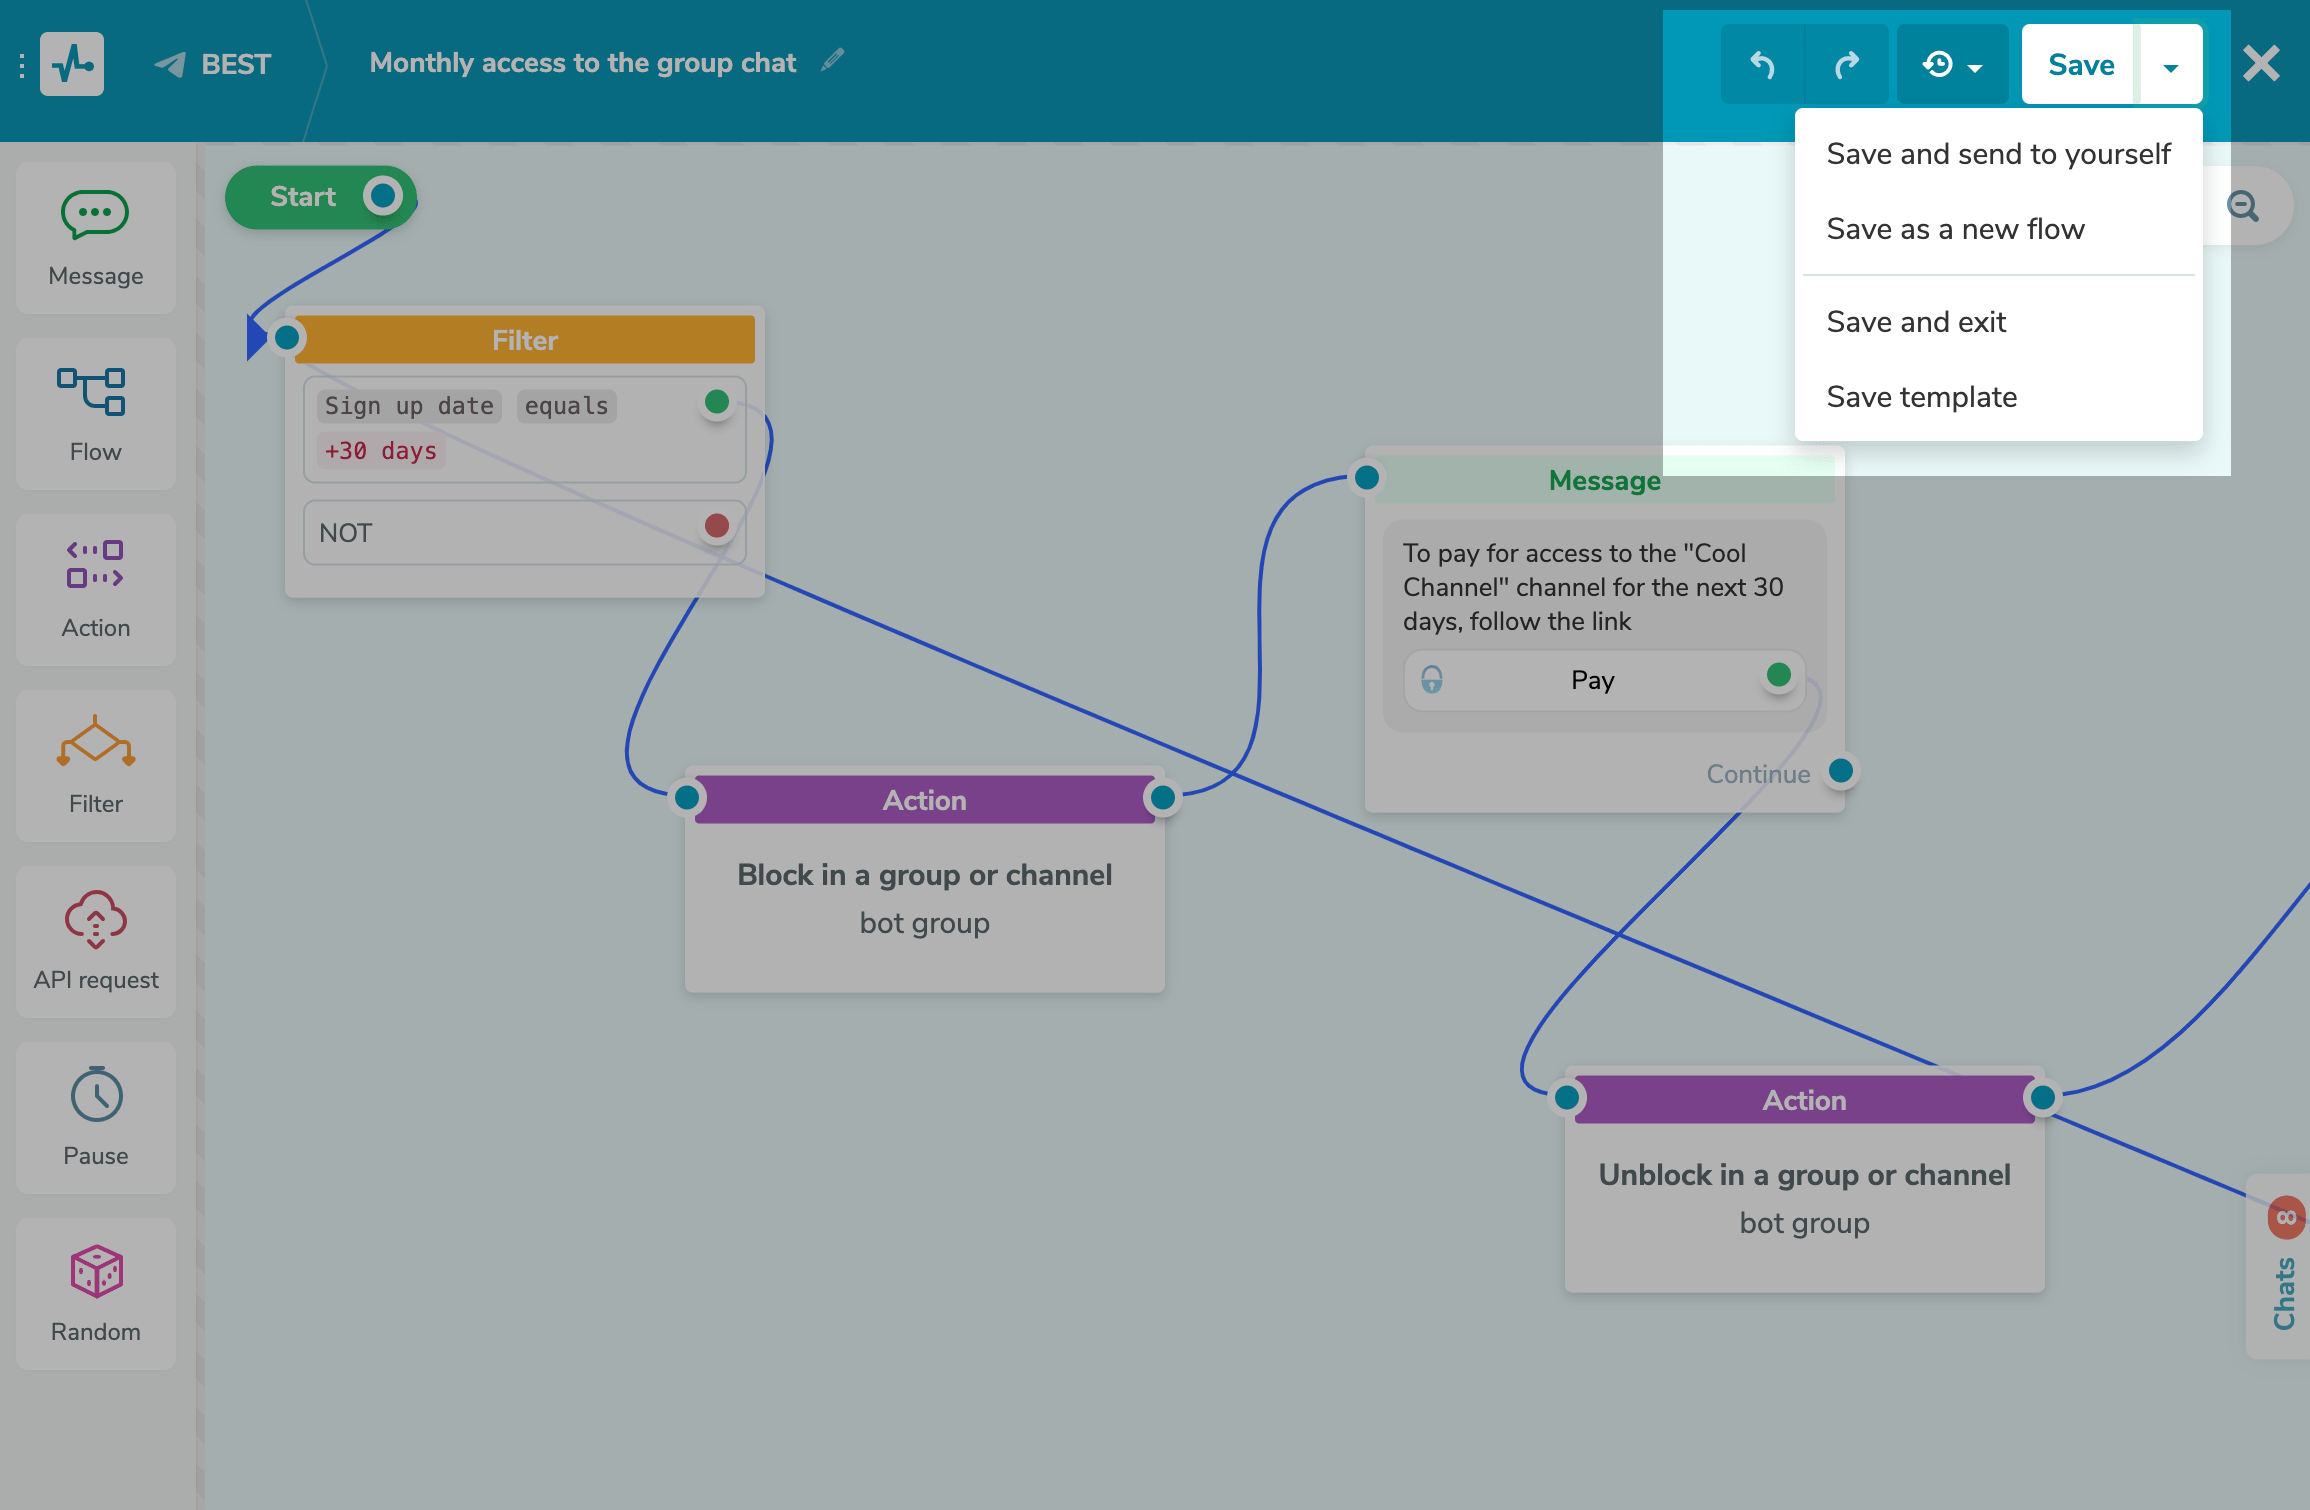Click the redo arrow button

[1846, 65]
